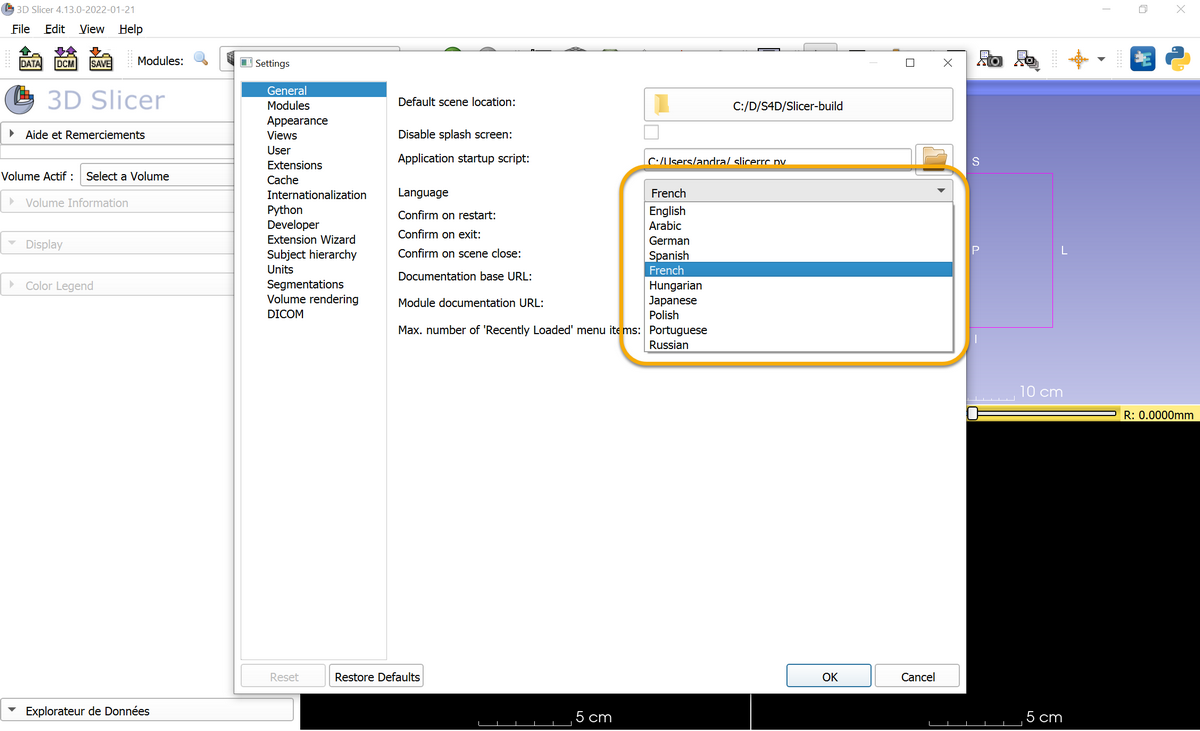
Task: Select Portuguese in the language list
Action: pos(799,330)
